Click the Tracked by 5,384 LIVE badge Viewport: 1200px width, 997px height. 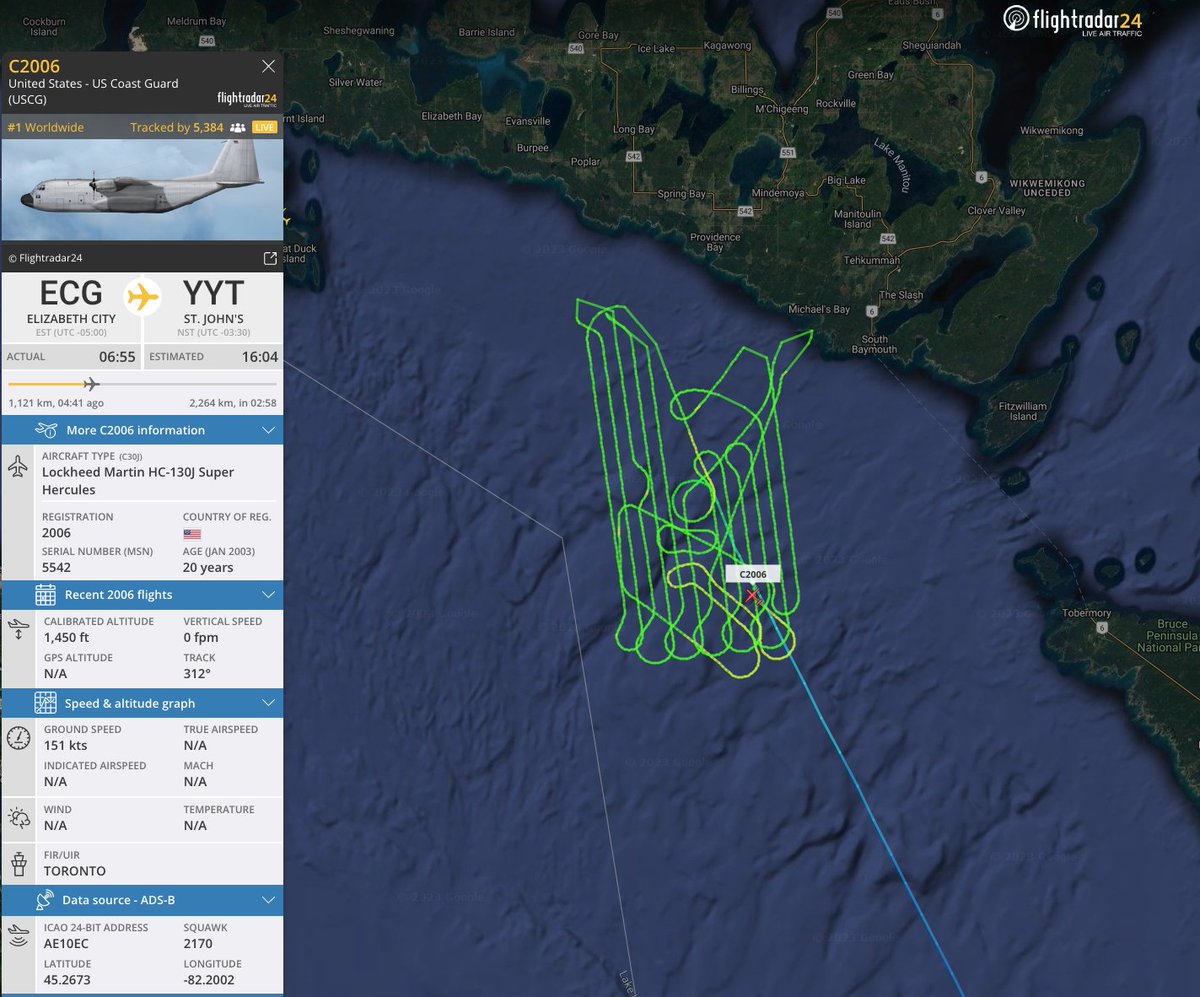coord(203,127)
